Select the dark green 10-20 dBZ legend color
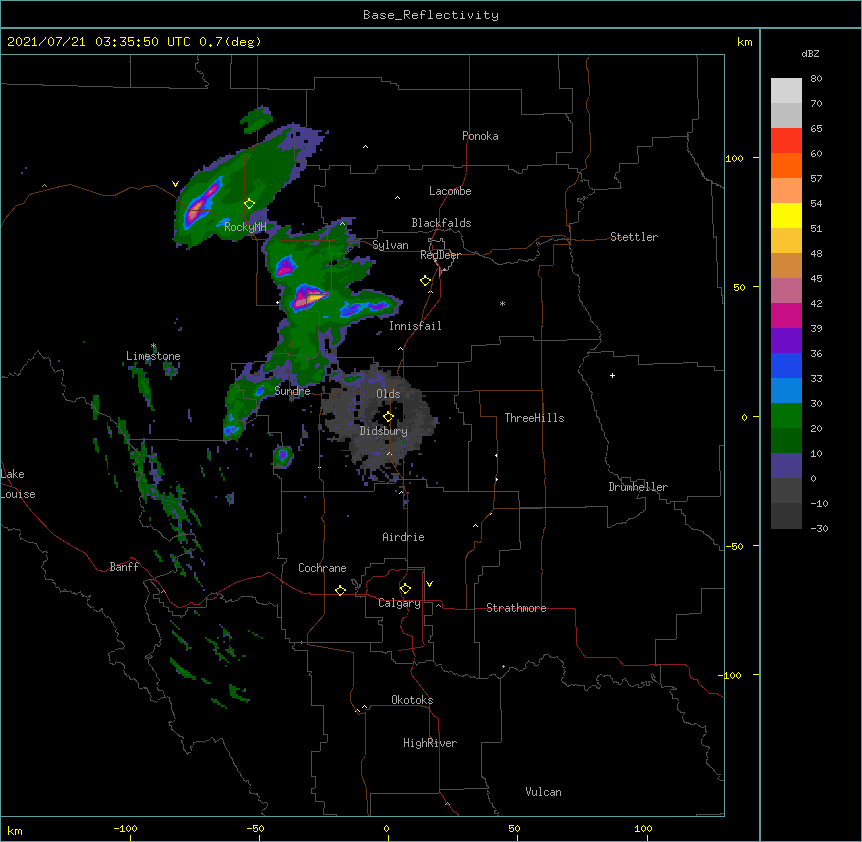 pos(786,441)
